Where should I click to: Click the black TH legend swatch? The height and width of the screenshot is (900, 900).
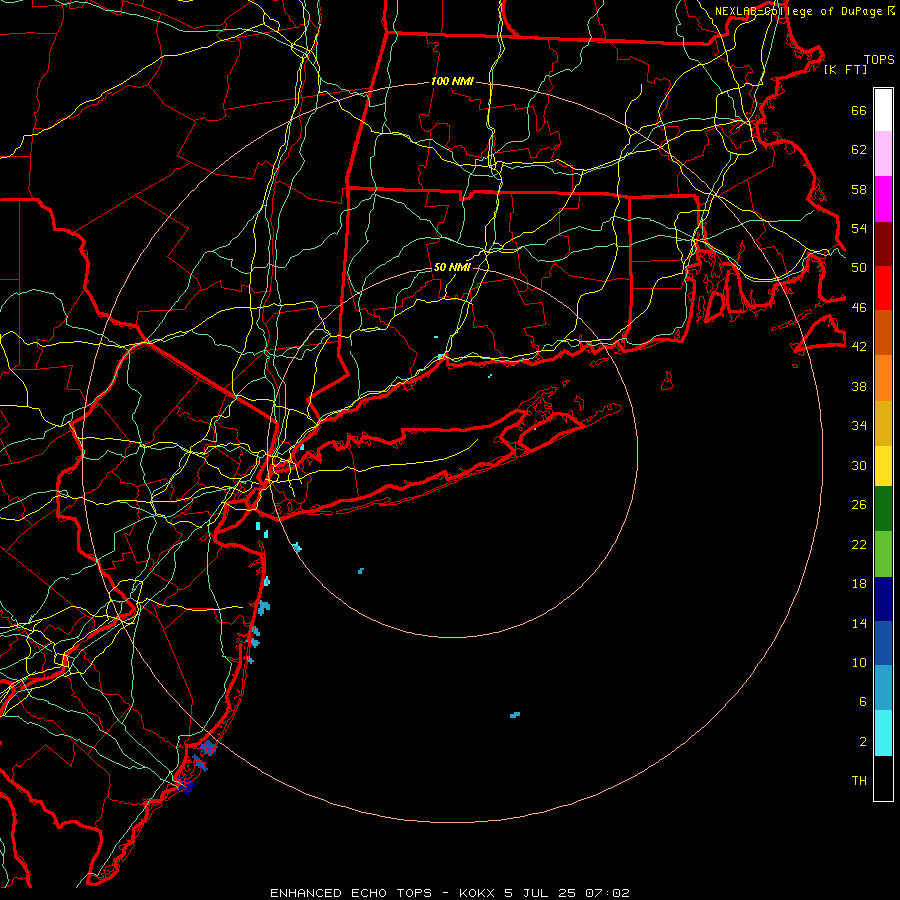click(883, 778)
